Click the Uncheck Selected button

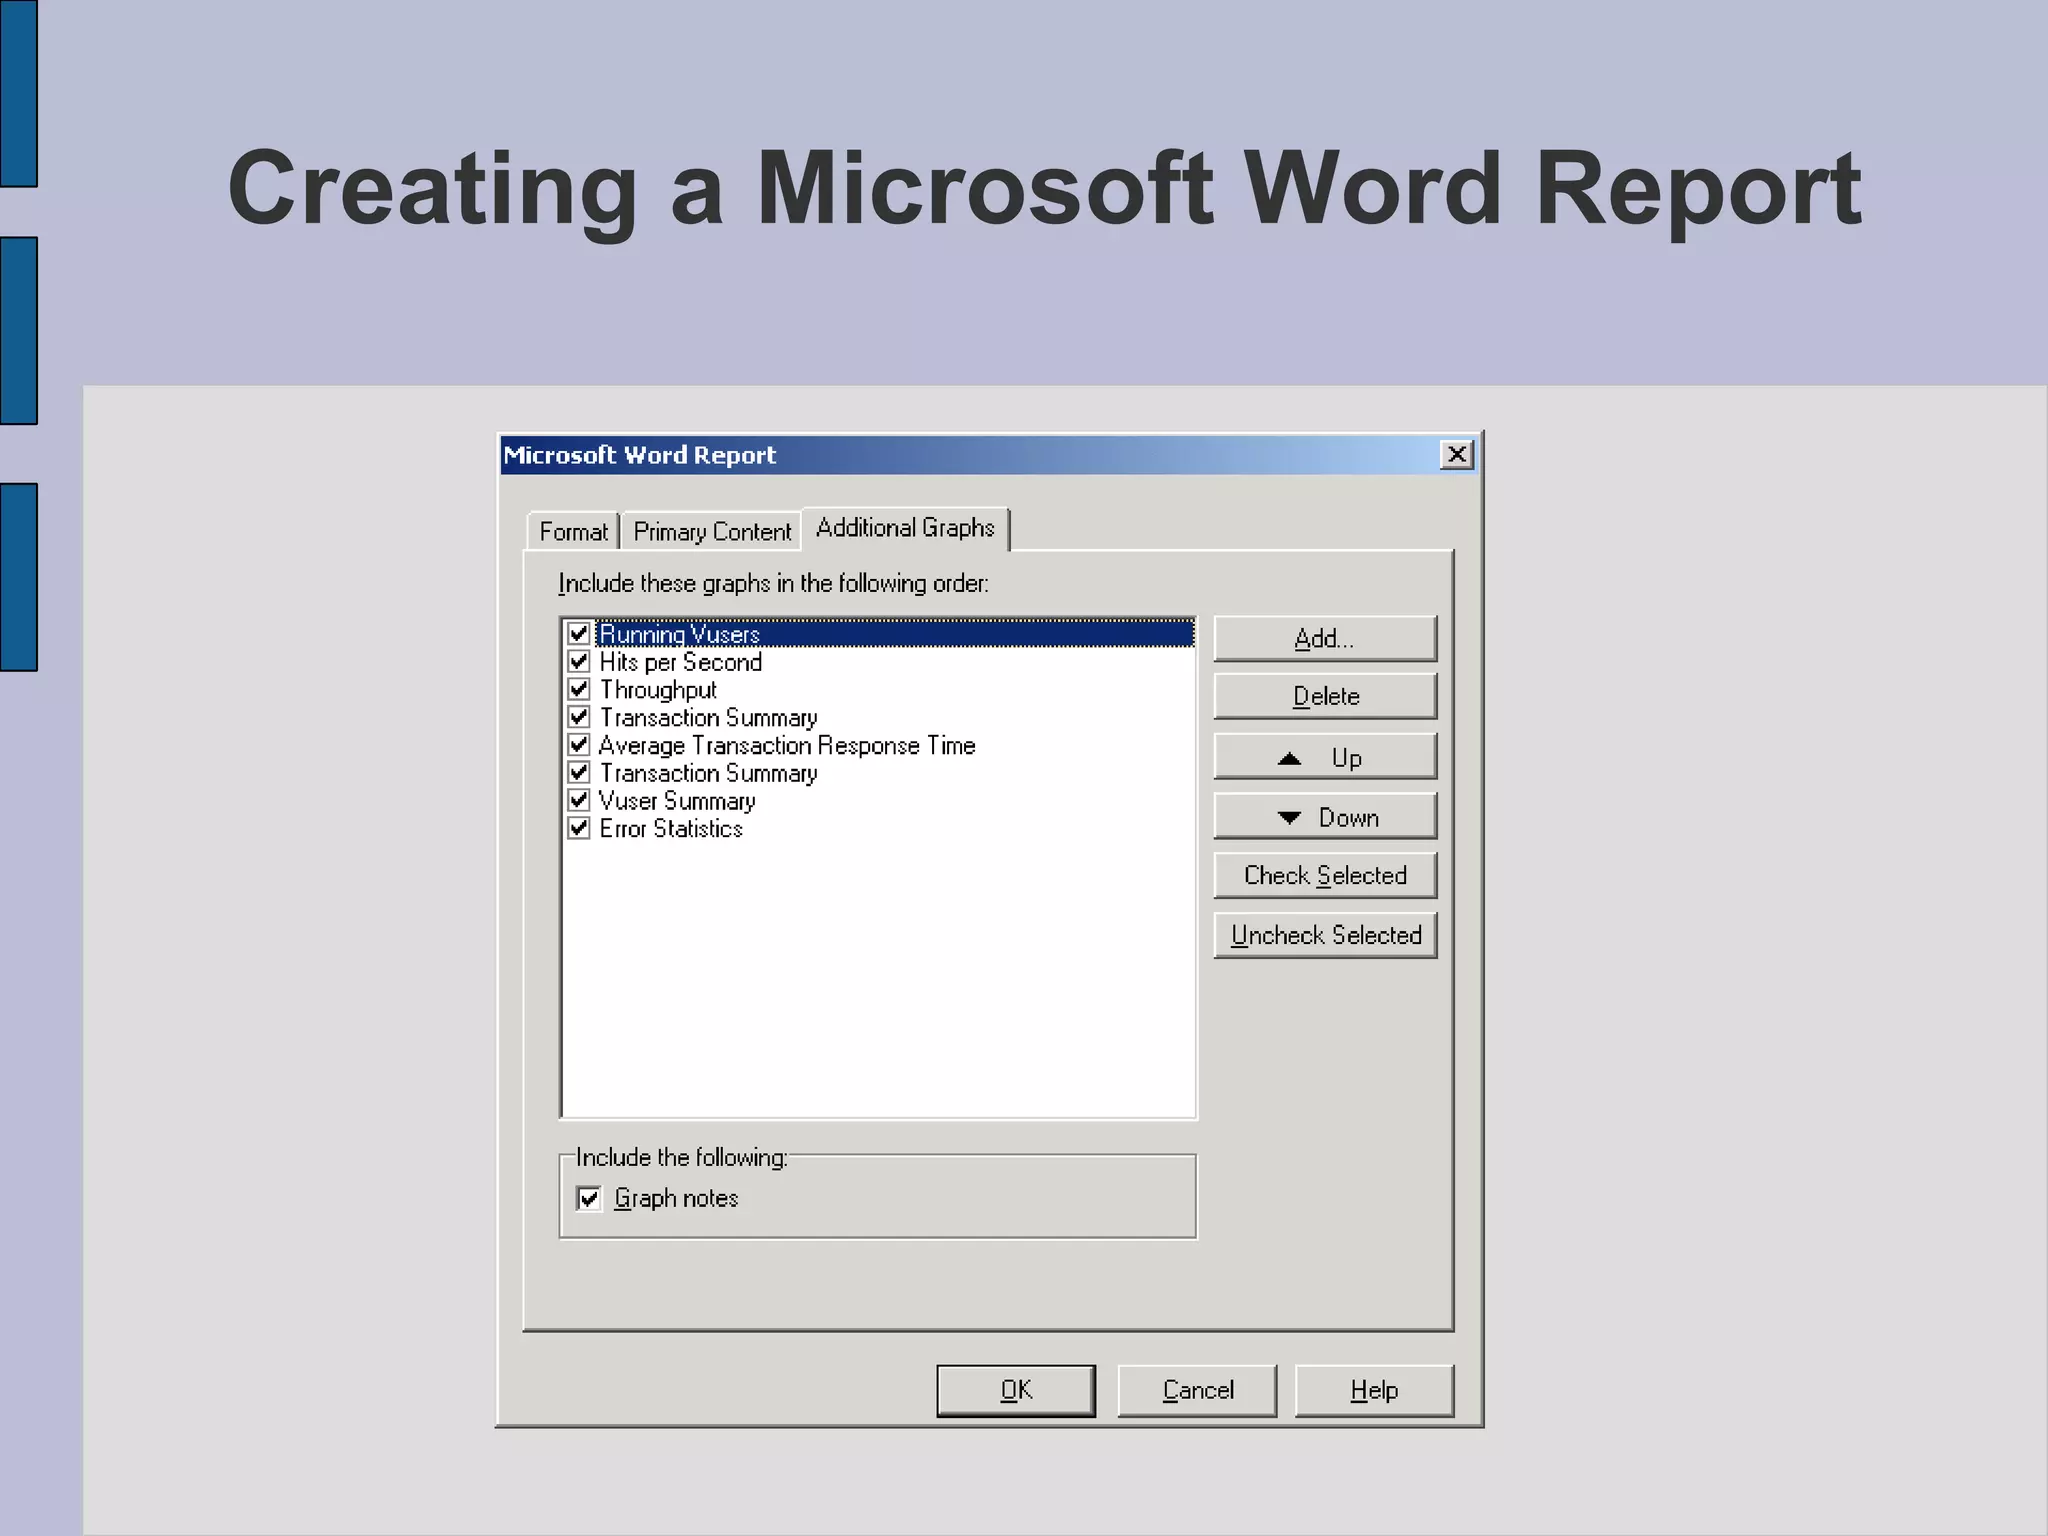[1325, 935]
